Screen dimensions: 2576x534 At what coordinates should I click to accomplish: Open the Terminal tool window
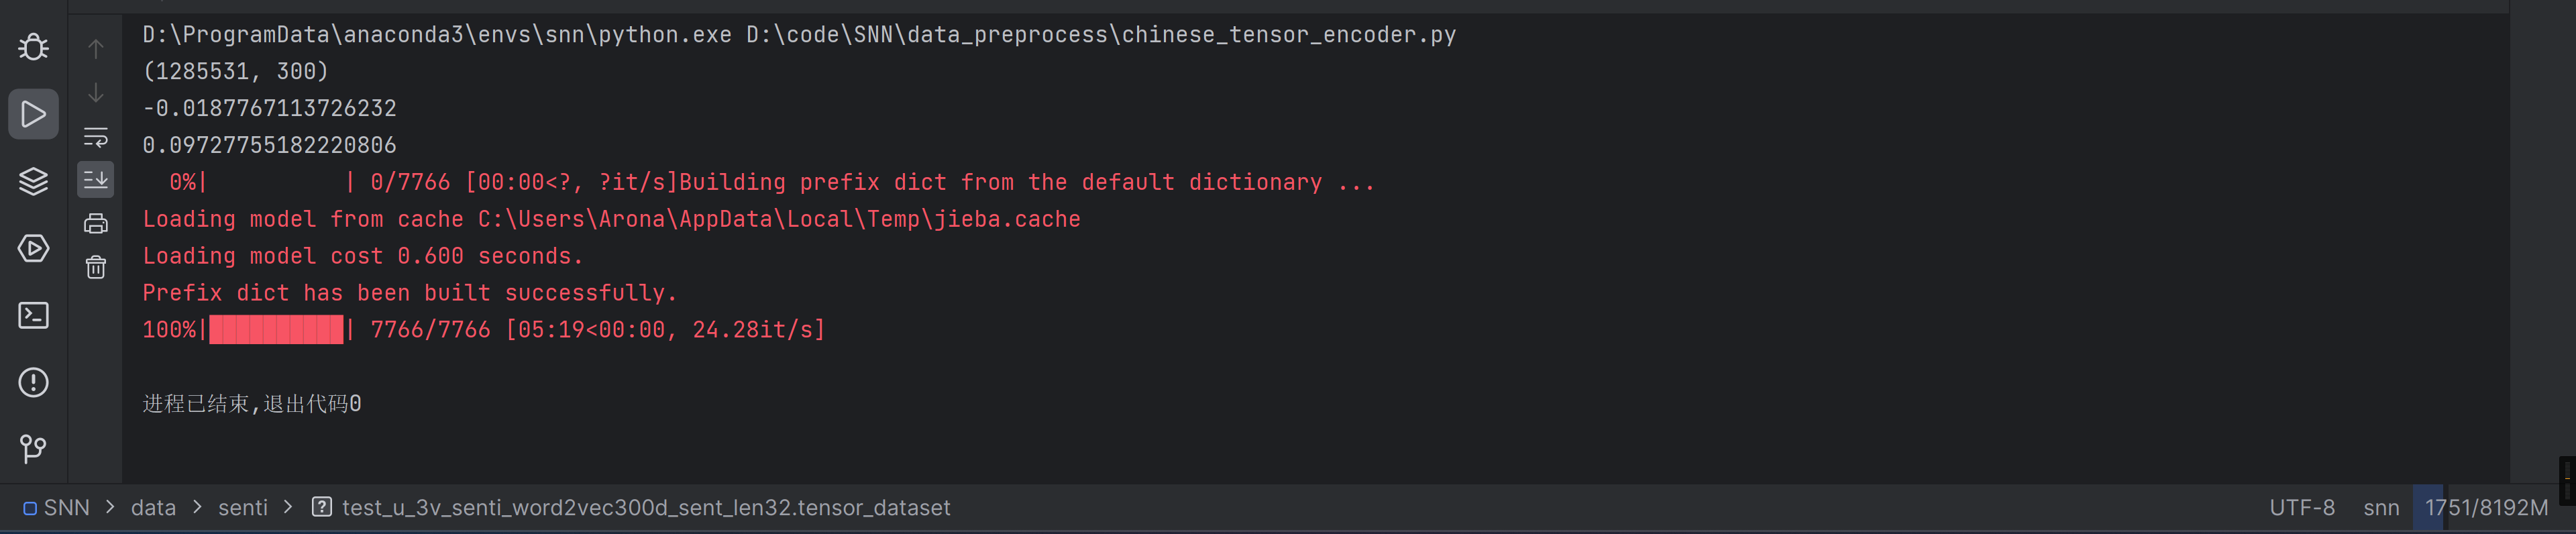point(33,315)
